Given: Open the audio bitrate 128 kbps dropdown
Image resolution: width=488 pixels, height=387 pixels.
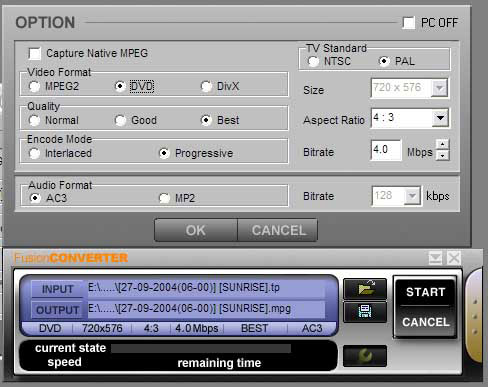Looking at the screenshot, I should pos(412,196).
